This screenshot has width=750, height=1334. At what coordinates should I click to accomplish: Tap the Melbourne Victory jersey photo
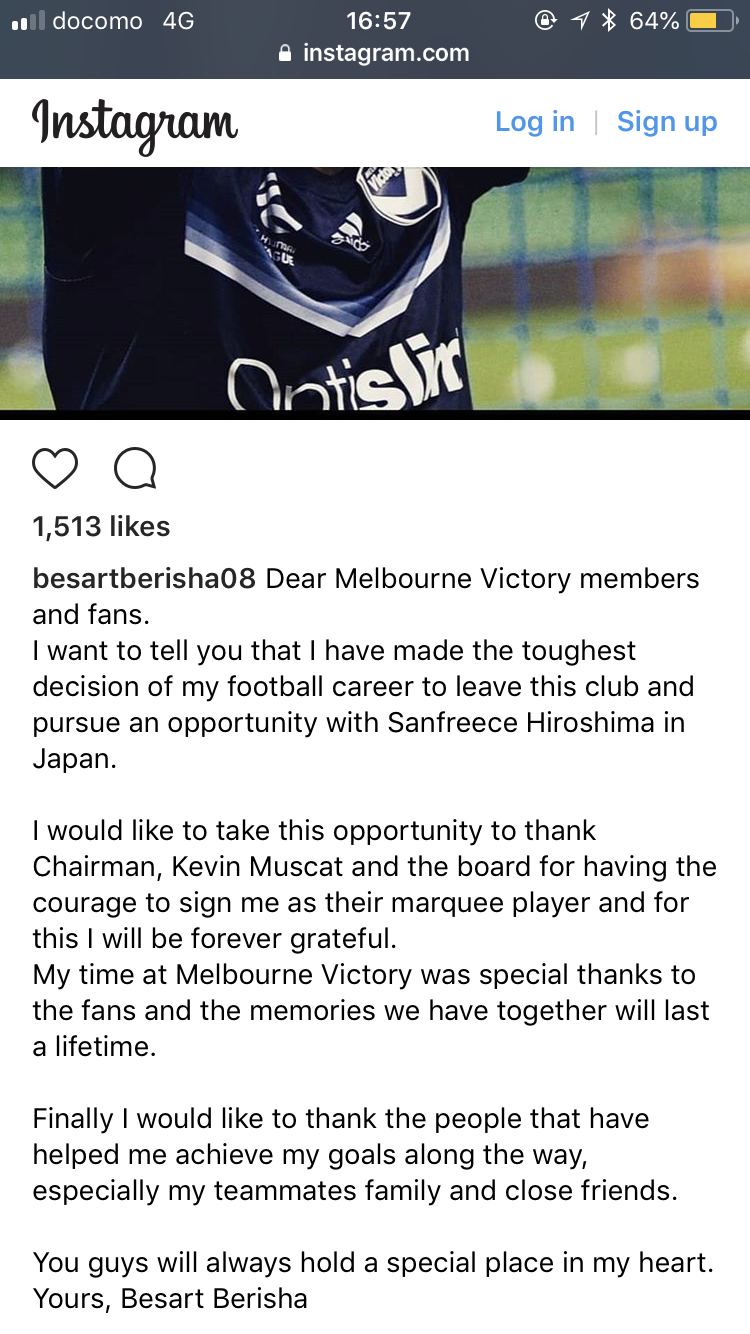(375, 288)
